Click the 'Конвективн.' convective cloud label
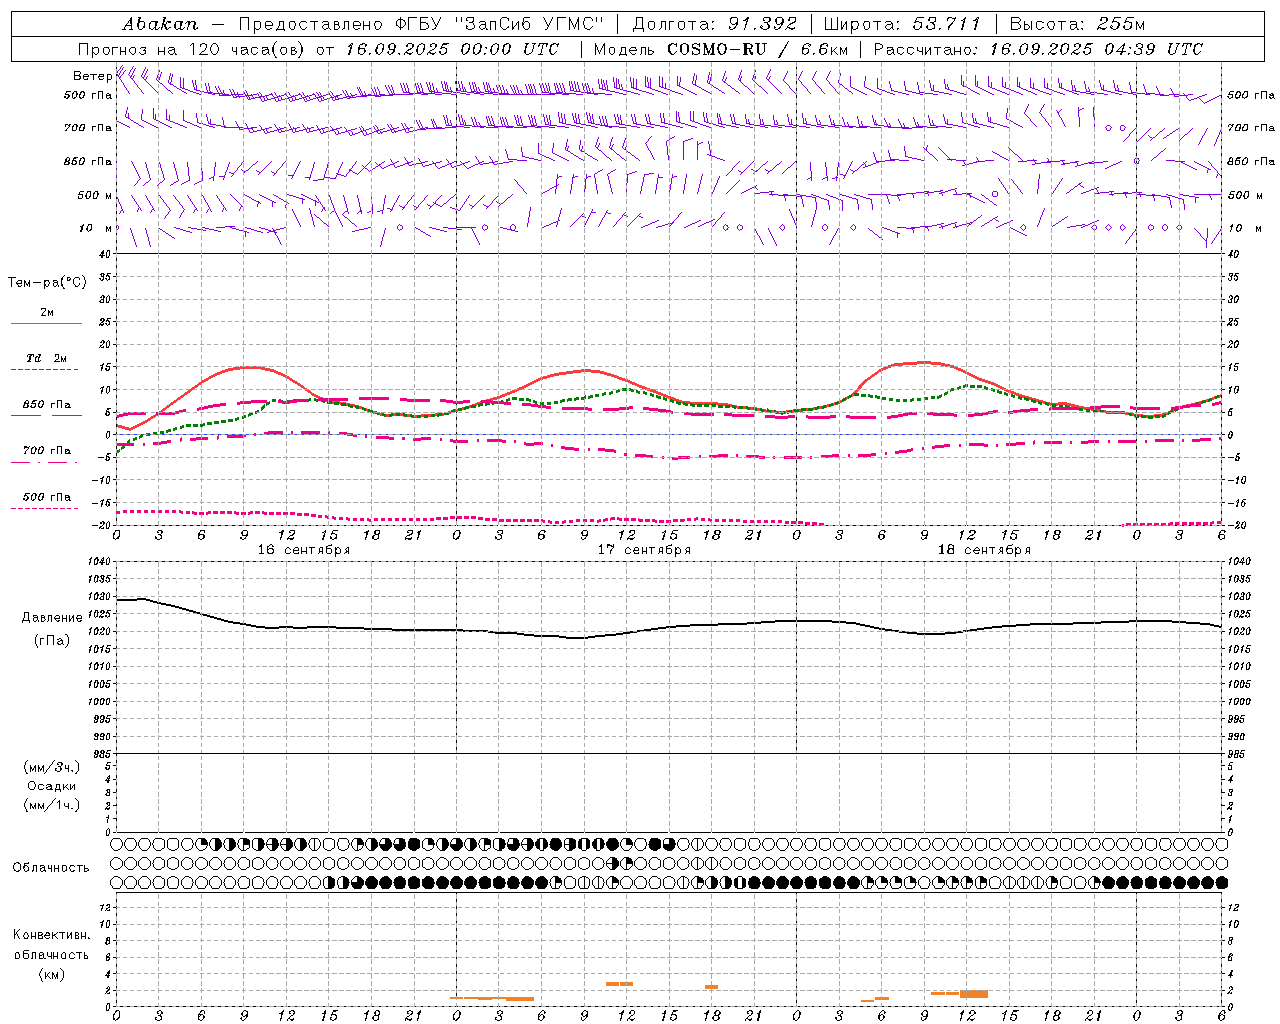1280x1024 pixels. (51, 935)
